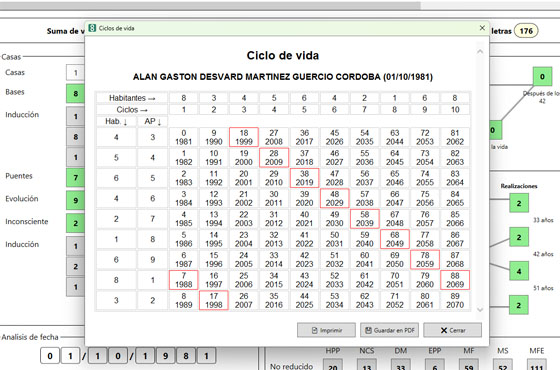This screenshot has height=370, width=560.
Task: Click the Hab. column header
Action: click(x=116, y=121)
